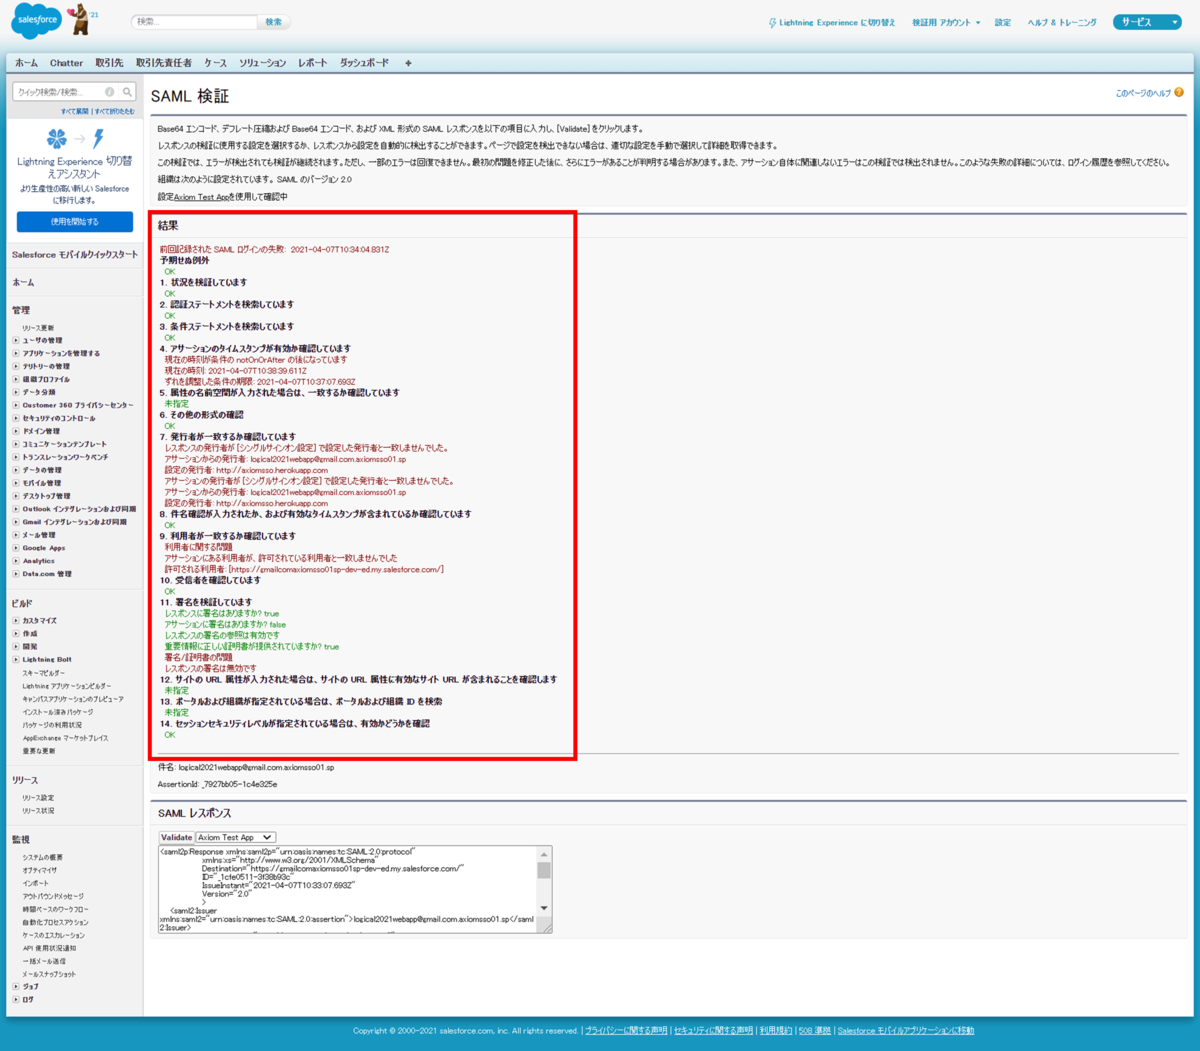Expand the ジョブ tree node

tap(16, 987)
